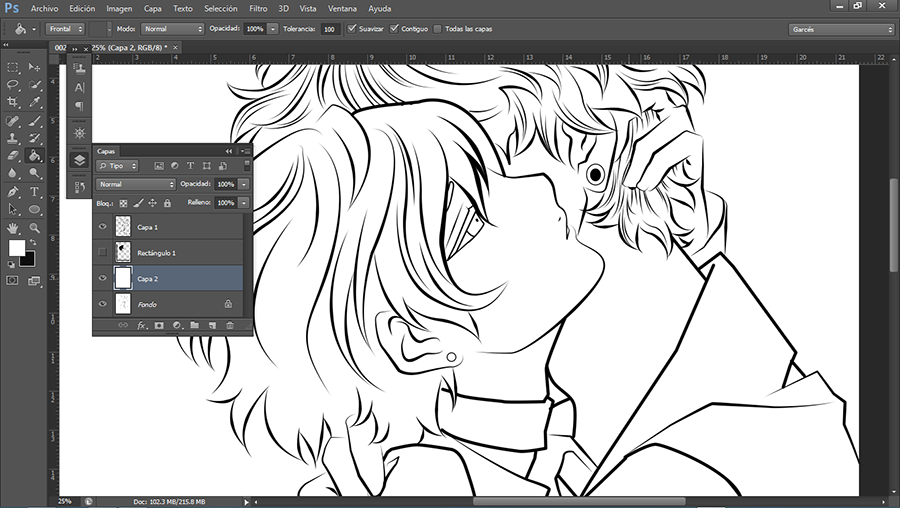Open the Filtro menu
900x508 pixels.
coord(258,8)
